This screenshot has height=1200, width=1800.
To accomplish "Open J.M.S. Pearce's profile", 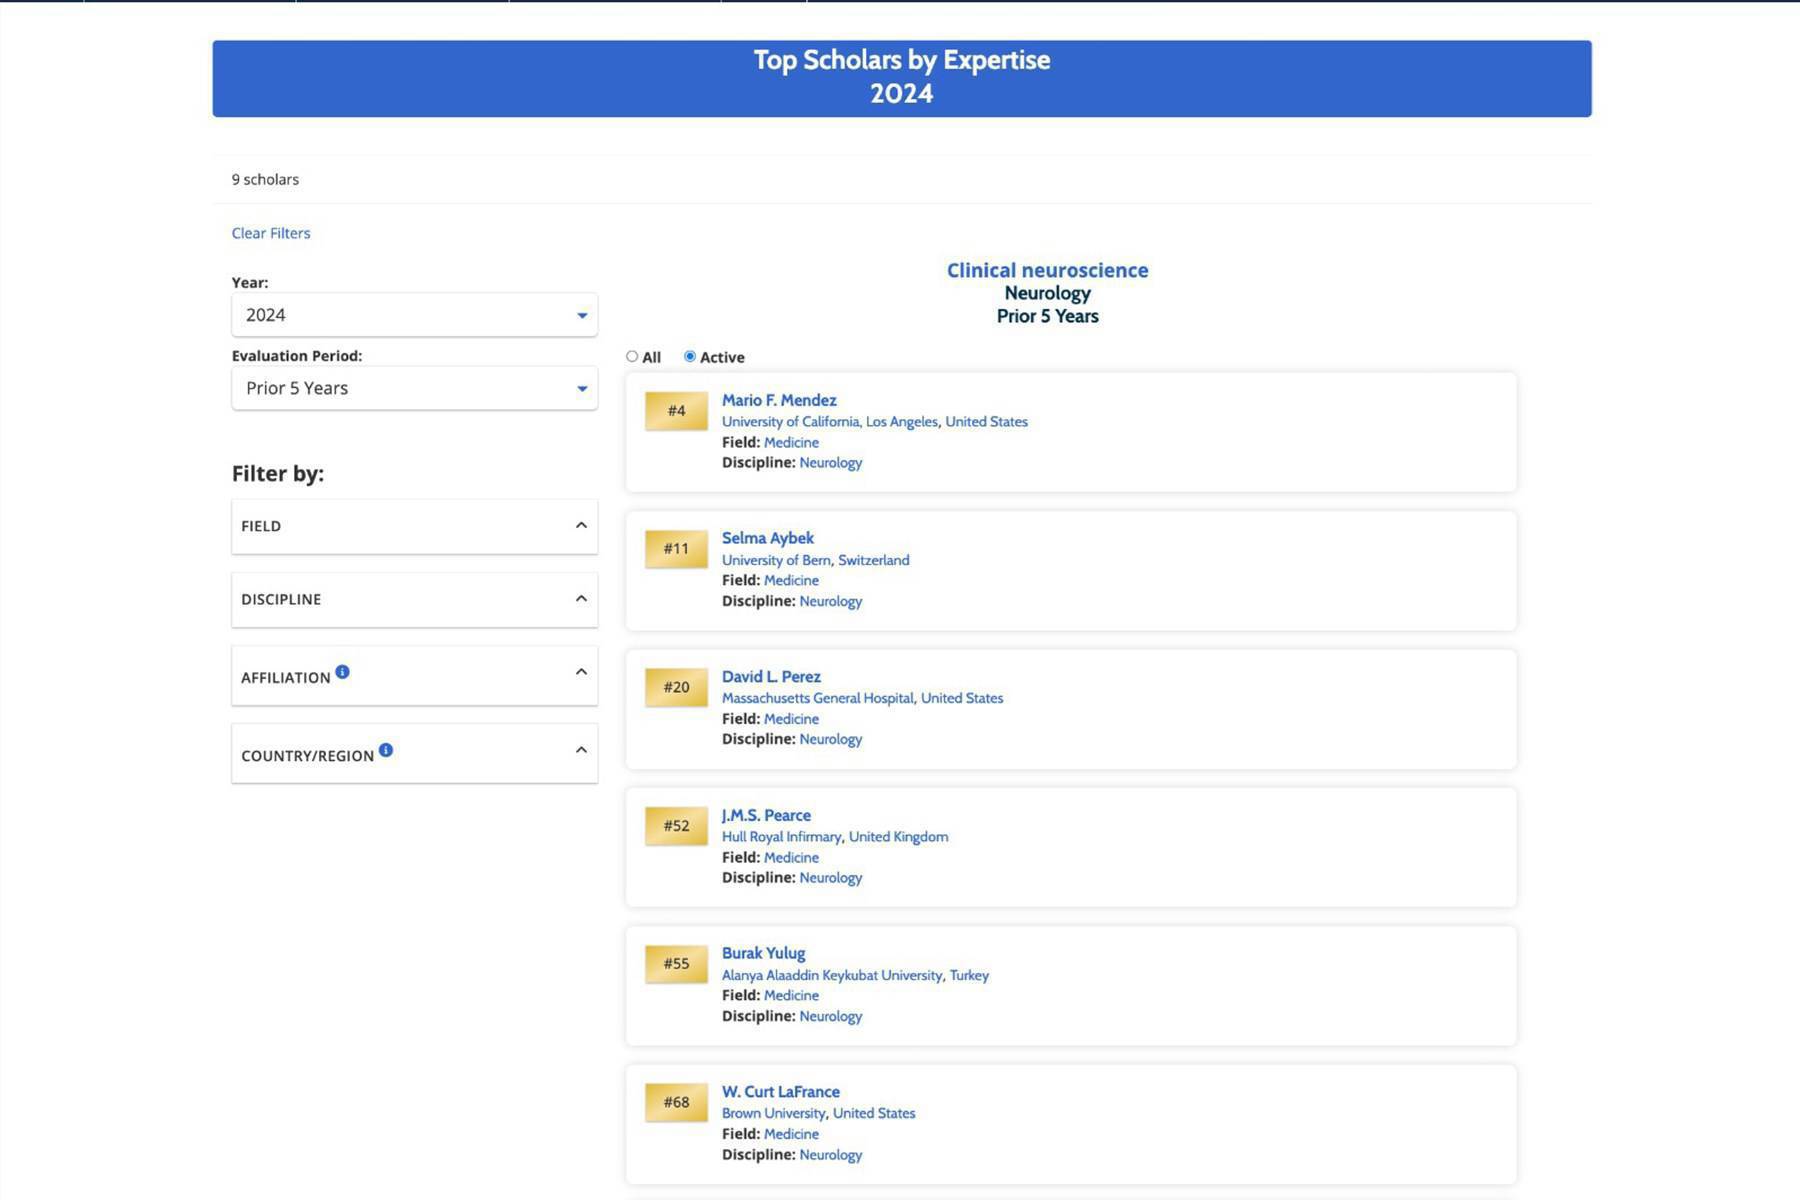I will (x=766, y=815).
